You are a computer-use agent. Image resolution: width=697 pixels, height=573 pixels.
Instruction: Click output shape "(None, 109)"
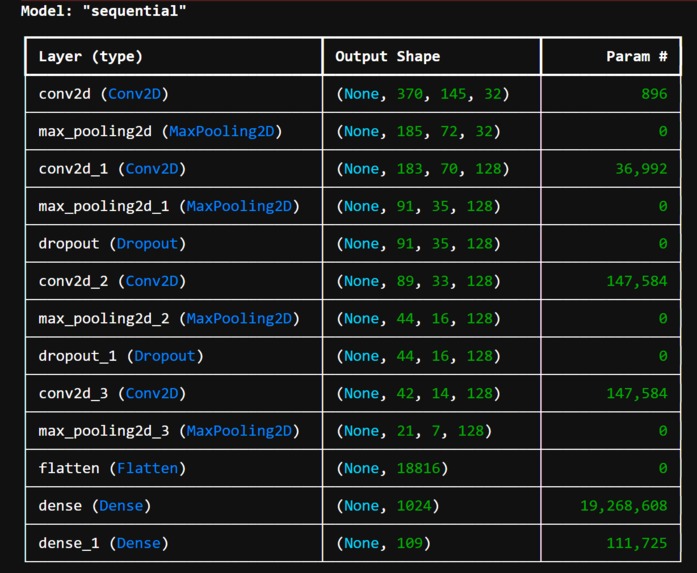383,543
